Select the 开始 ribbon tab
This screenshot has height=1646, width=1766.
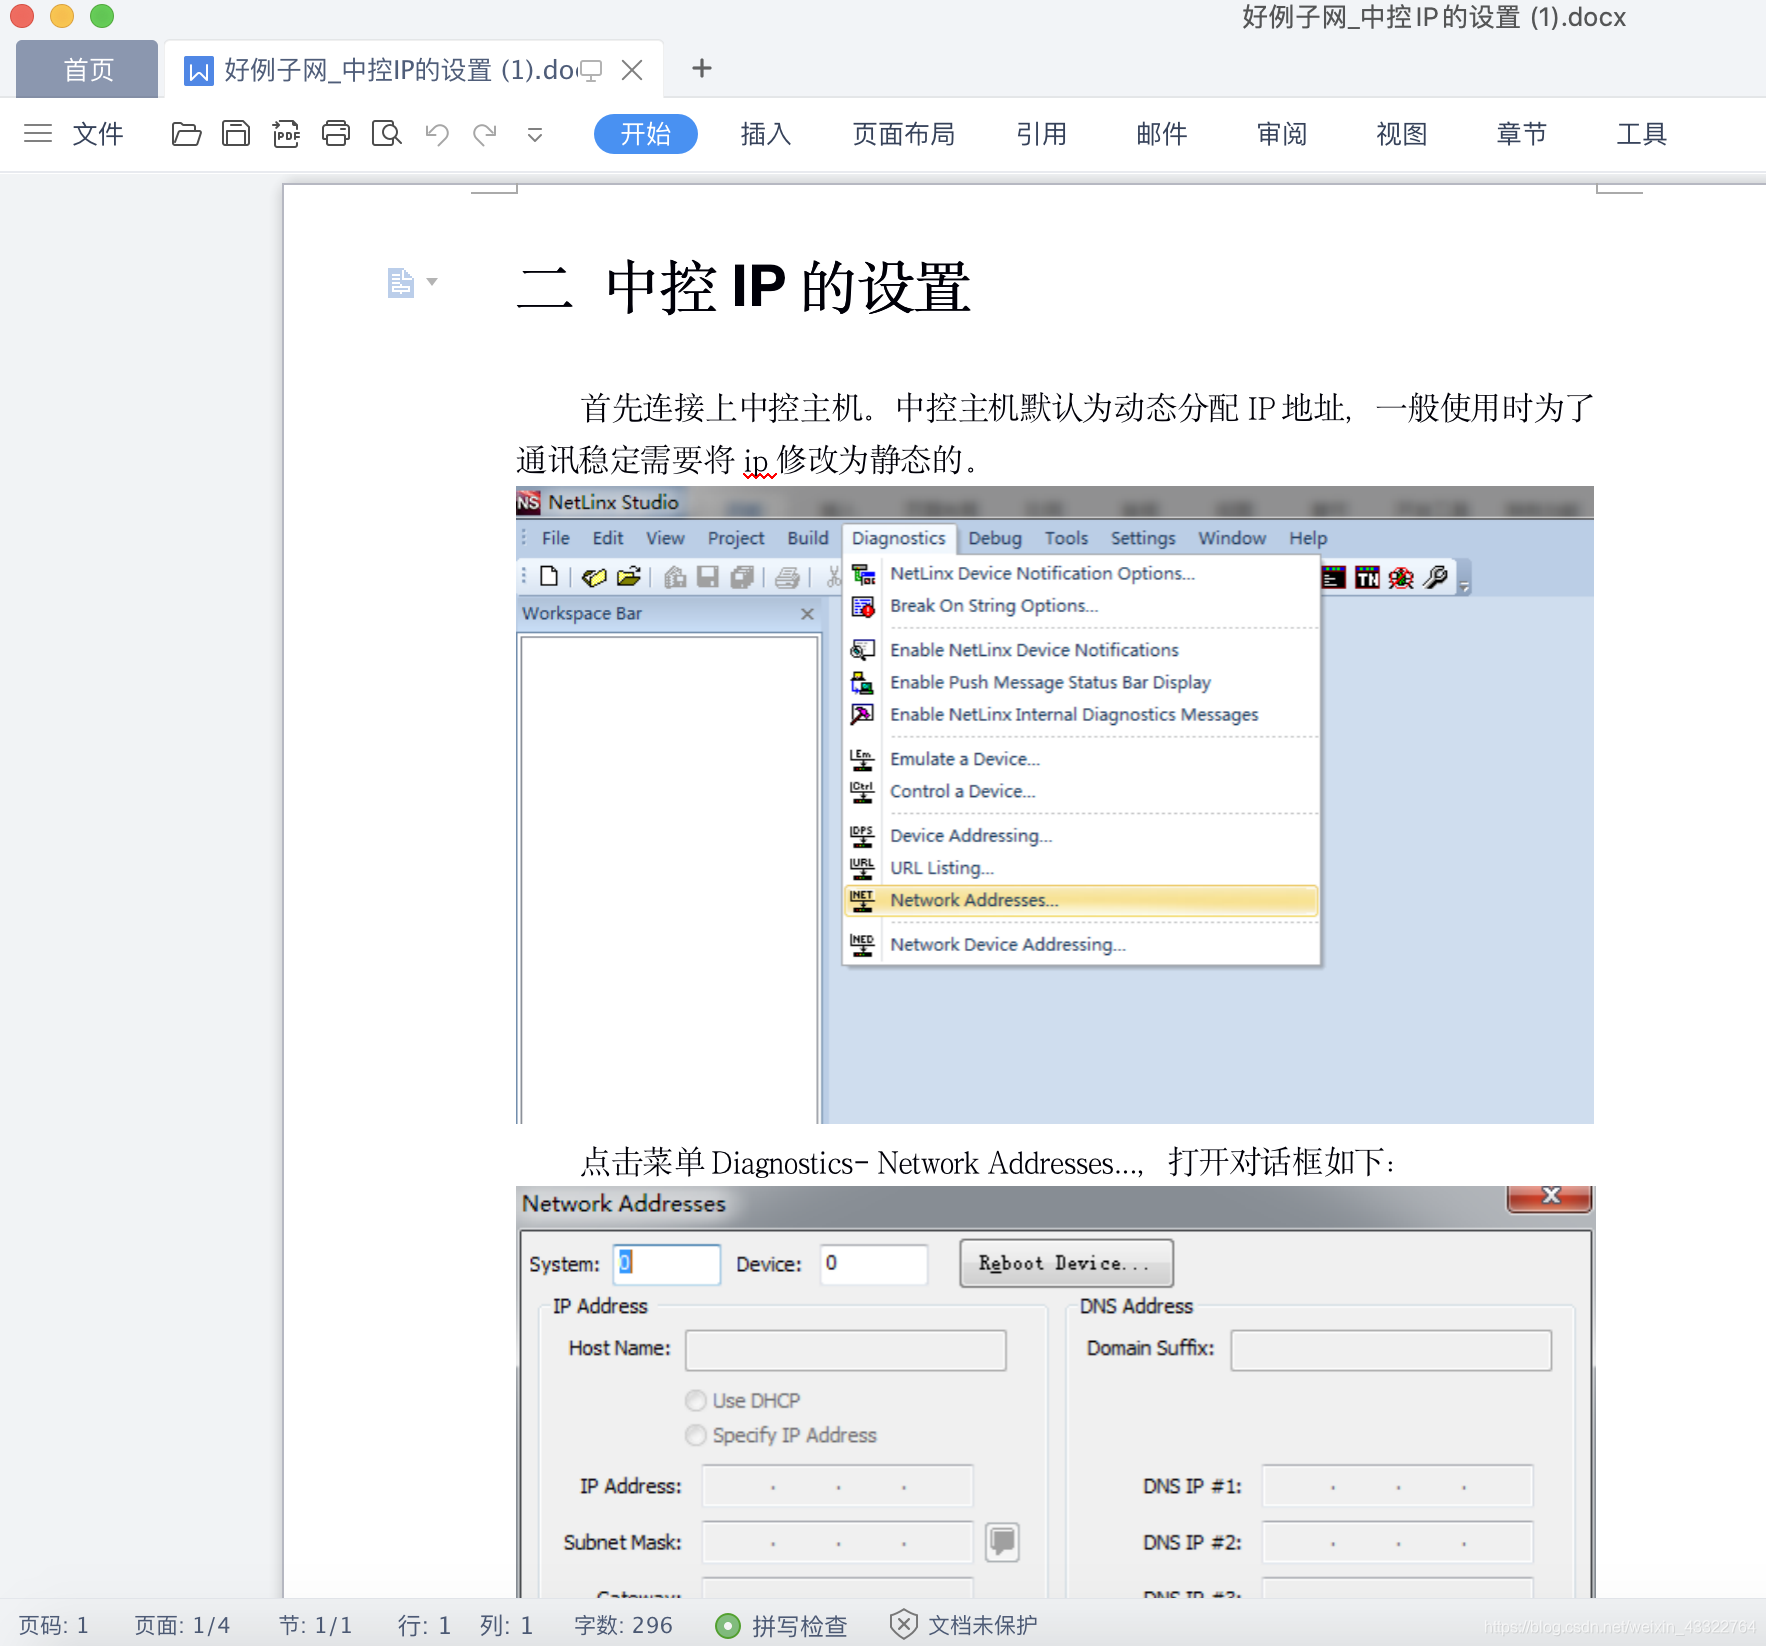coord(645,134)
